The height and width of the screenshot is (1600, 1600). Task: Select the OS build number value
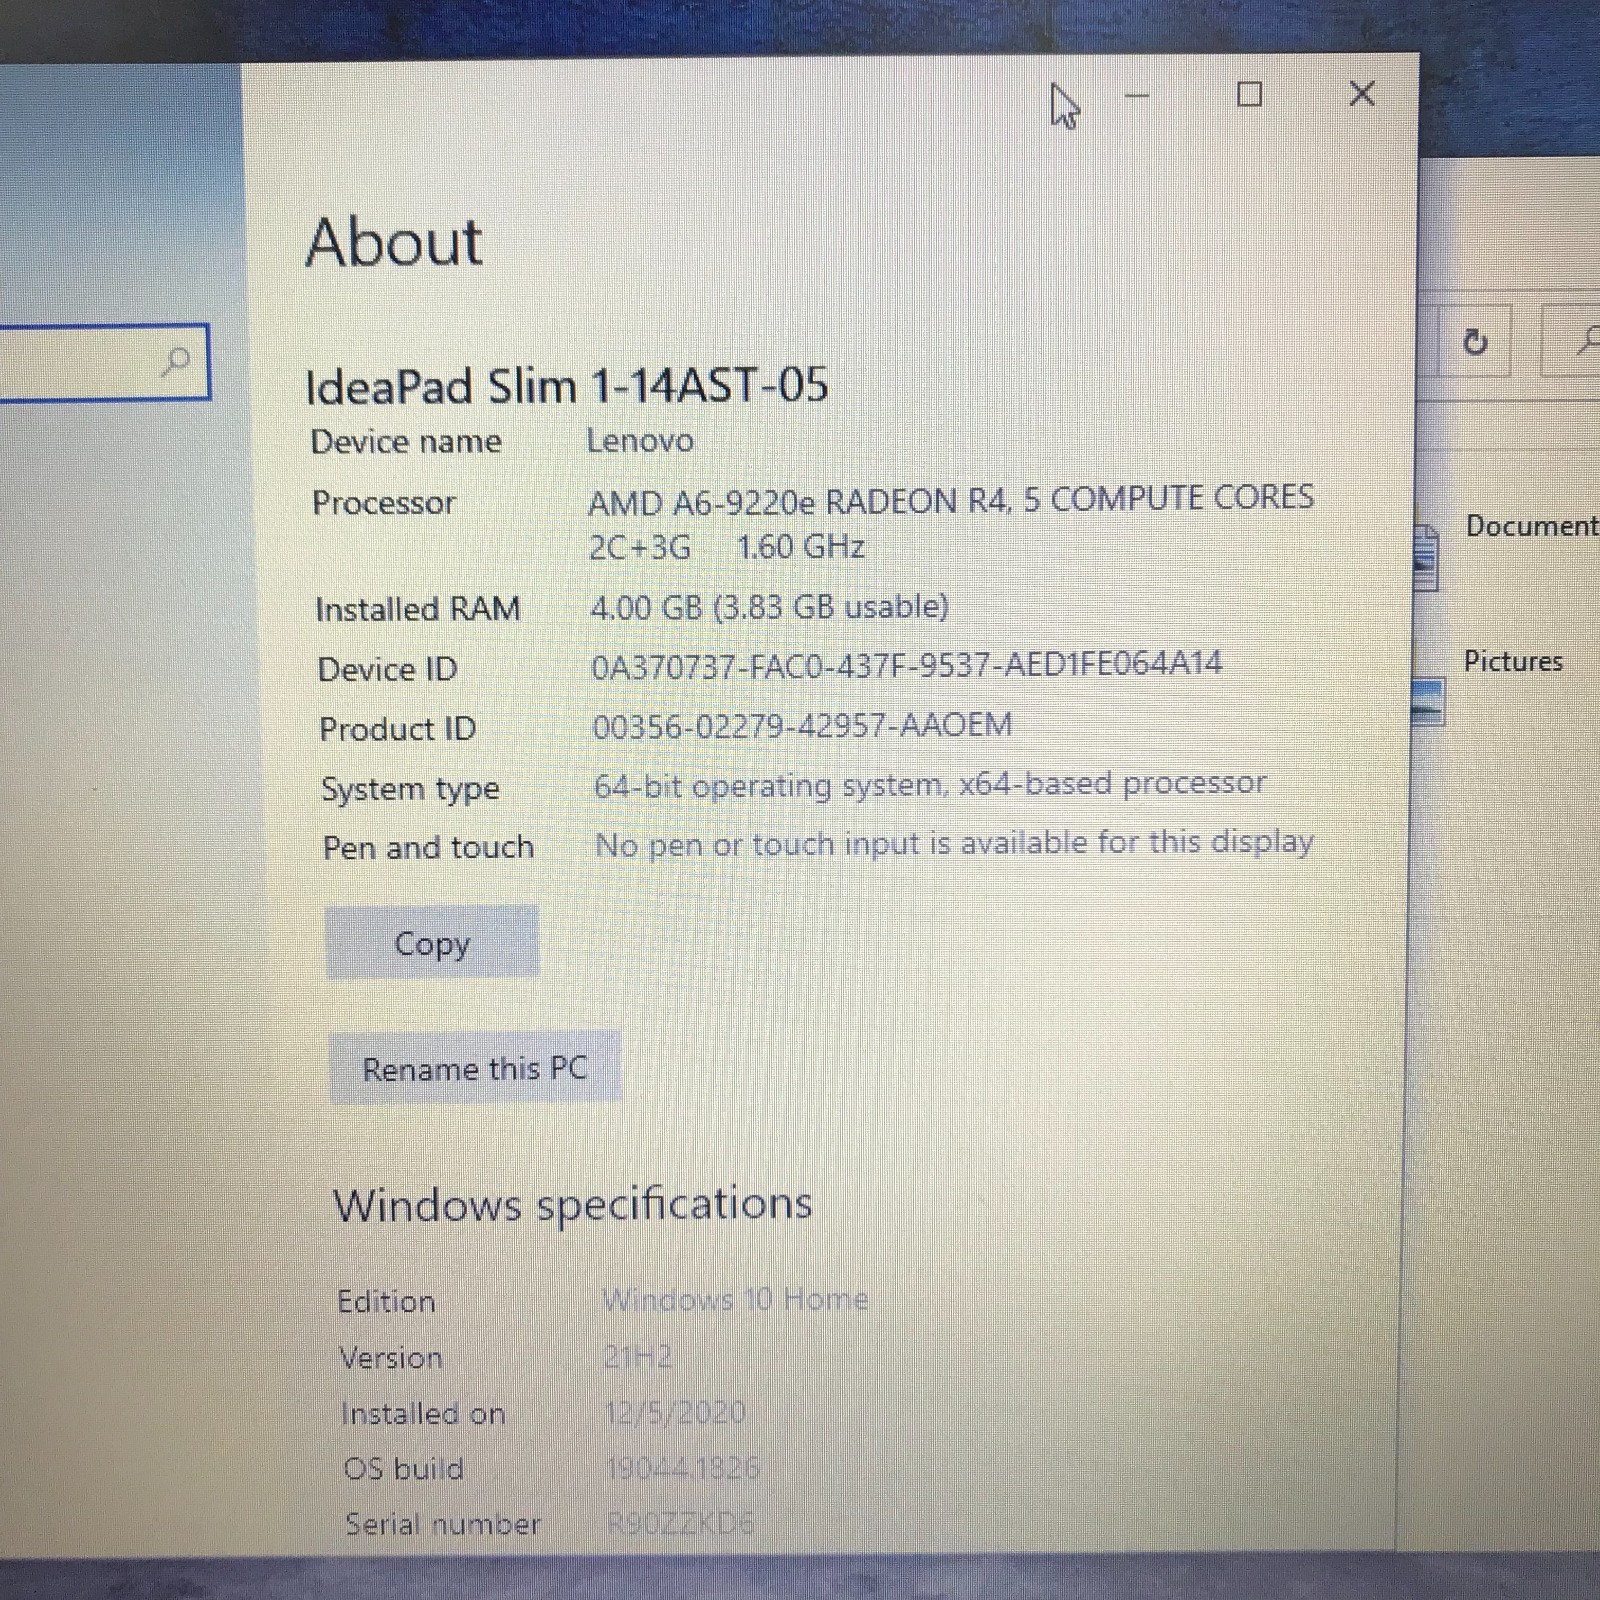point(683,1468)
